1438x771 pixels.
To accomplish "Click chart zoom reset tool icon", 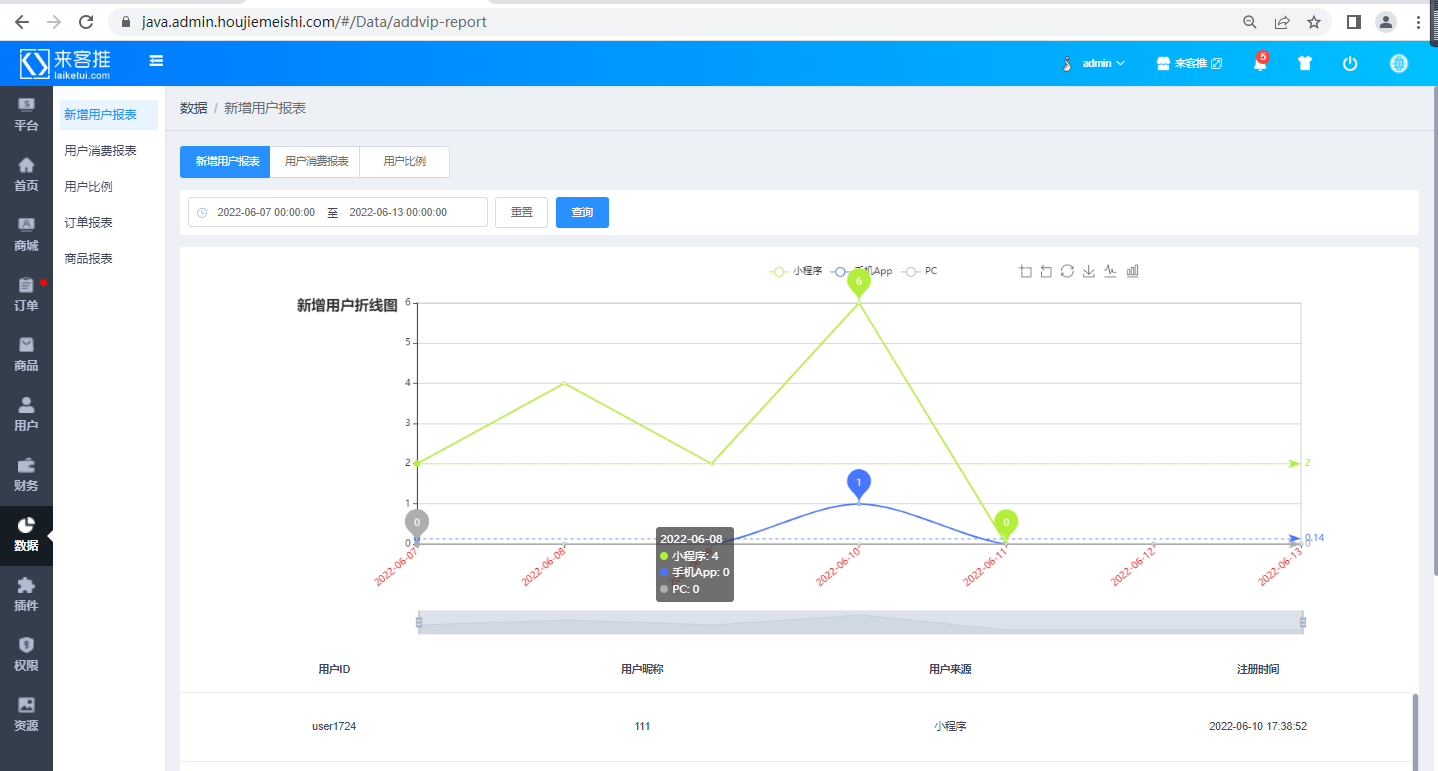I will [x=1046, y=271].
